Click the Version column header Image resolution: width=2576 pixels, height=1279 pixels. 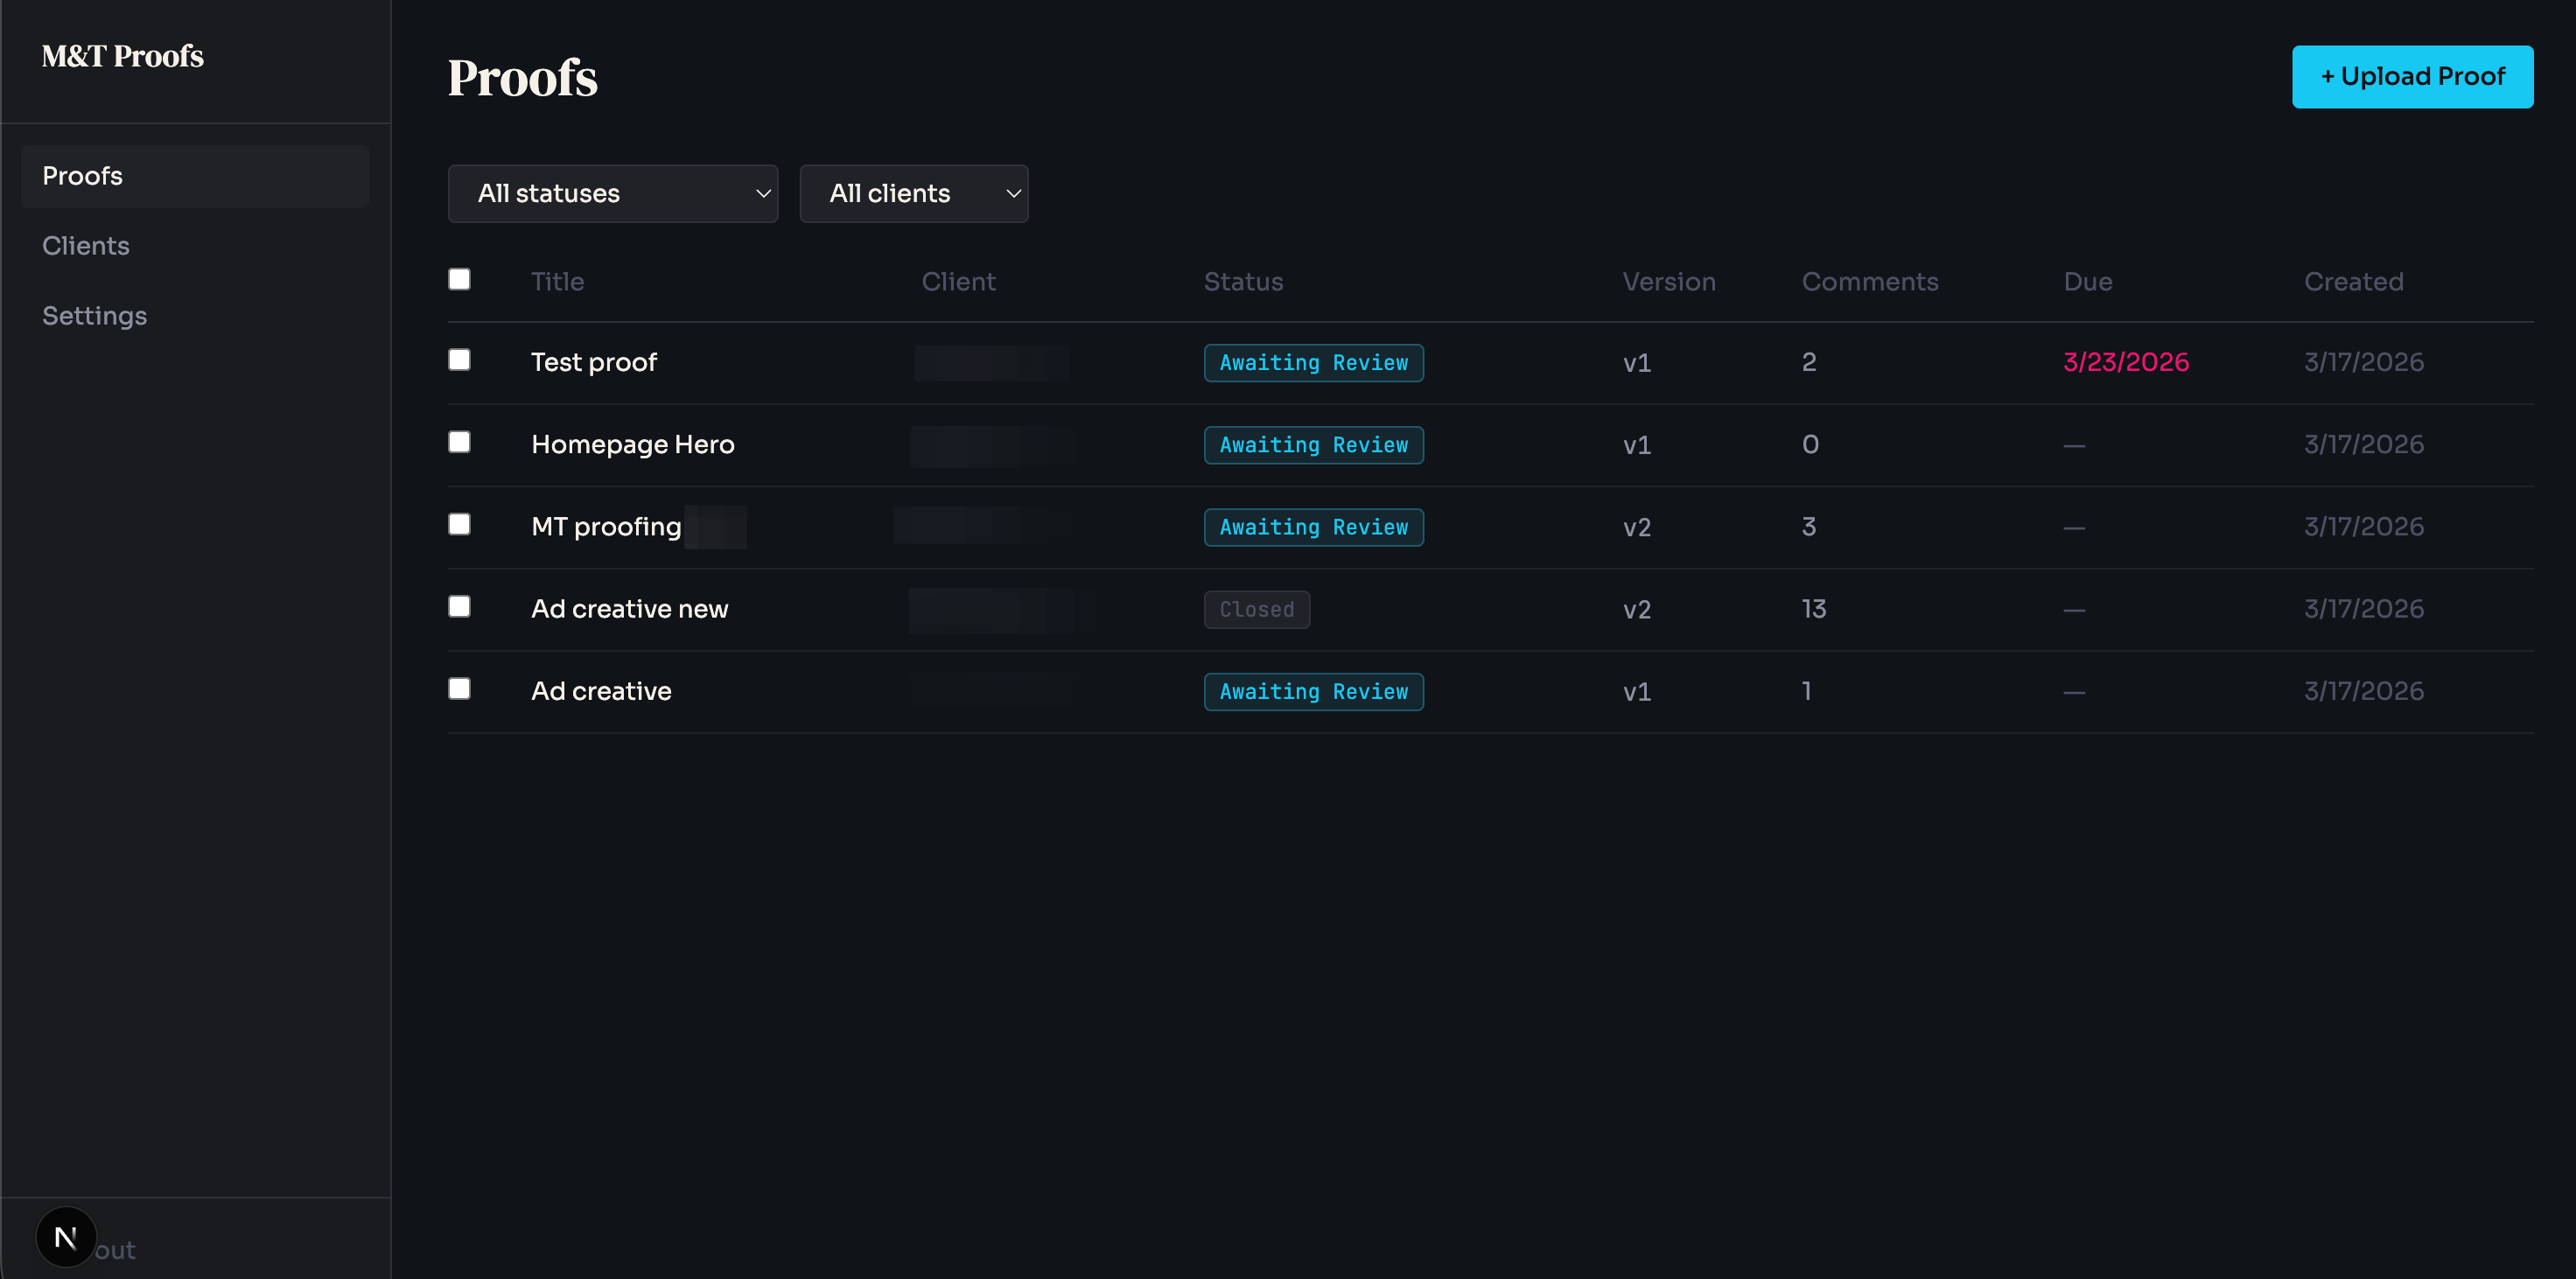(x=1669, y=282)
